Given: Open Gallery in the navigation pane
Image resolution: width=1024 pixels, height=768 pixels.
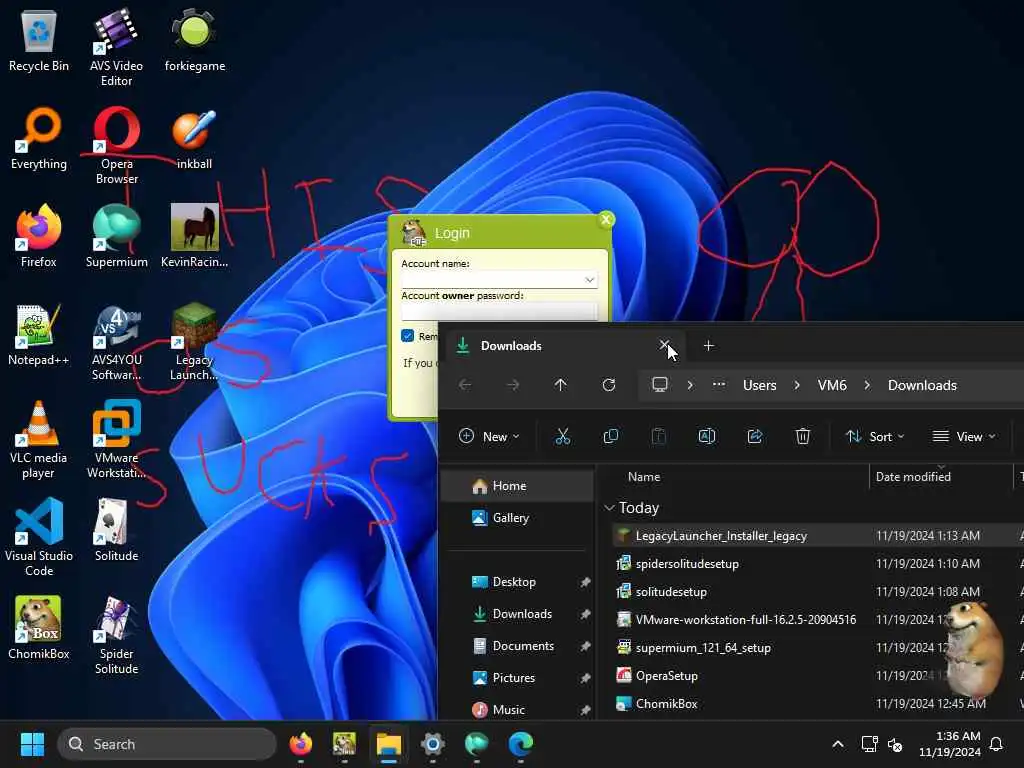Looking at the screenshot, I should click(518, 518).
